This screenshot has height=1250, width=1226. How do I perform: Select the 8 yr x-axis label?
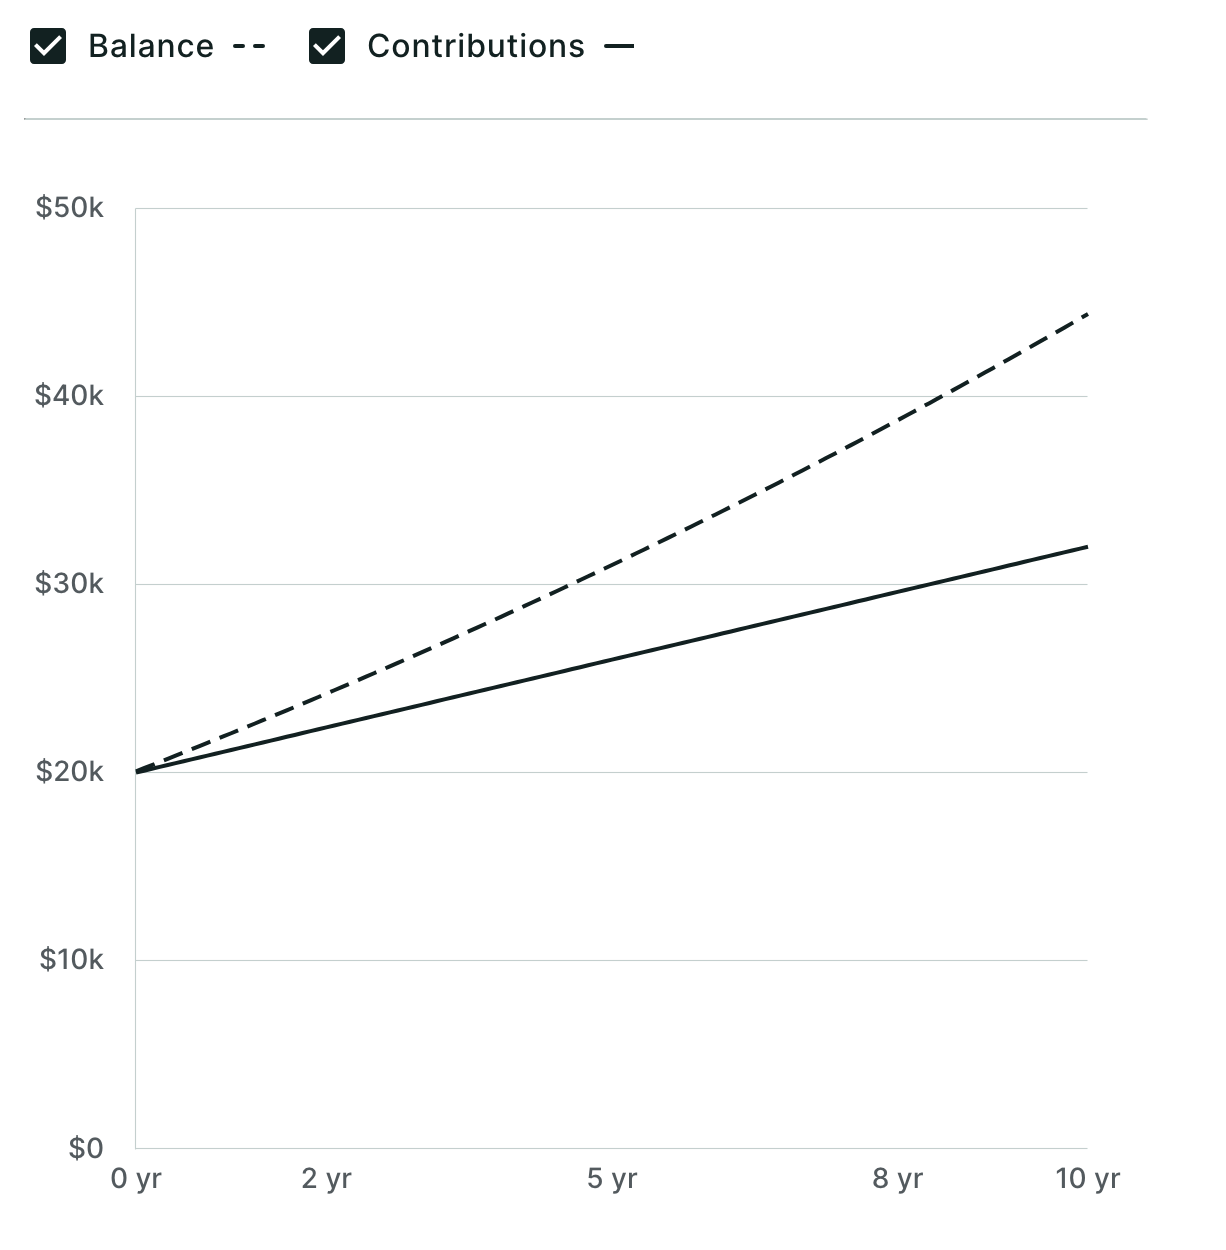click(897, 1179)
